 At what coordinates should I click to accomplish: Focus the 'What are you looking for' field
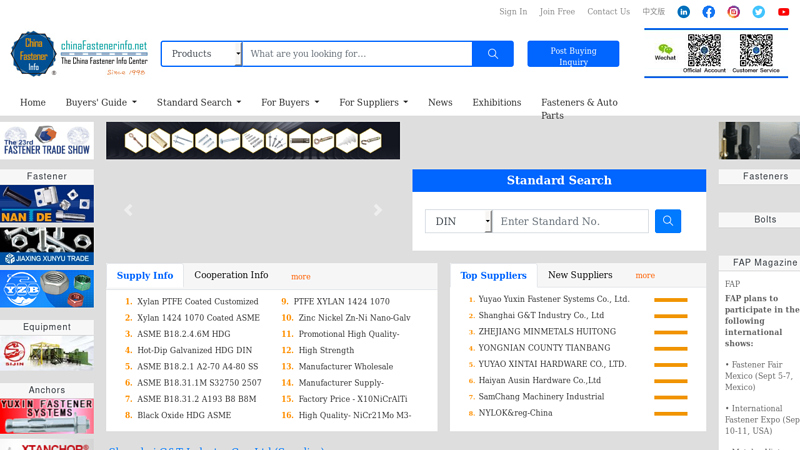(x=357, y=54)
